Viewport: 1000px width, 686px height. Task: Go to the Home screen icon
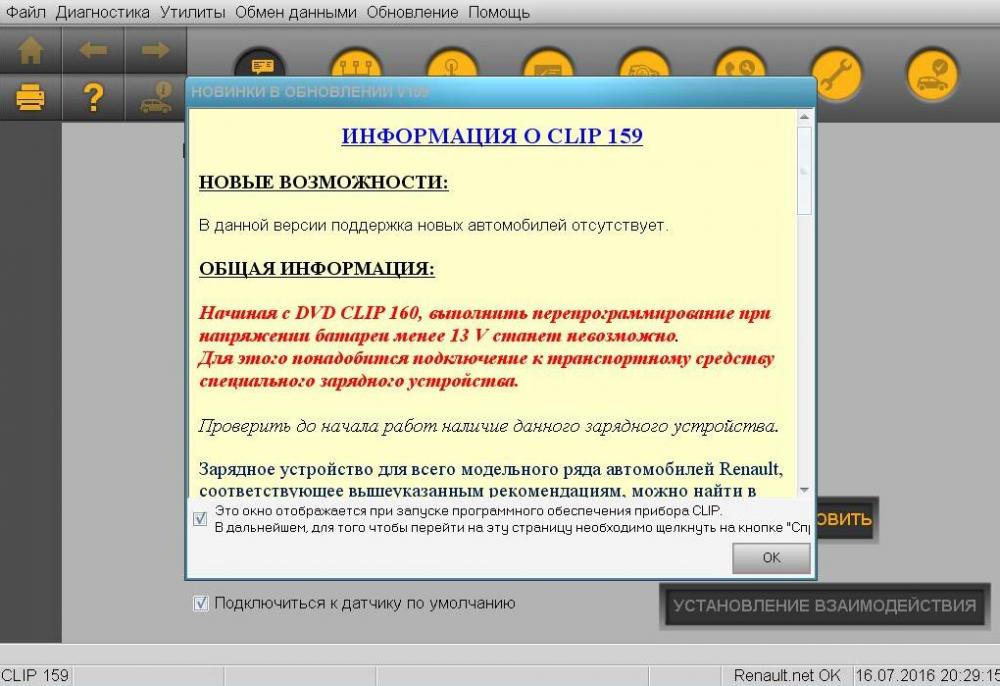[30, 50]
